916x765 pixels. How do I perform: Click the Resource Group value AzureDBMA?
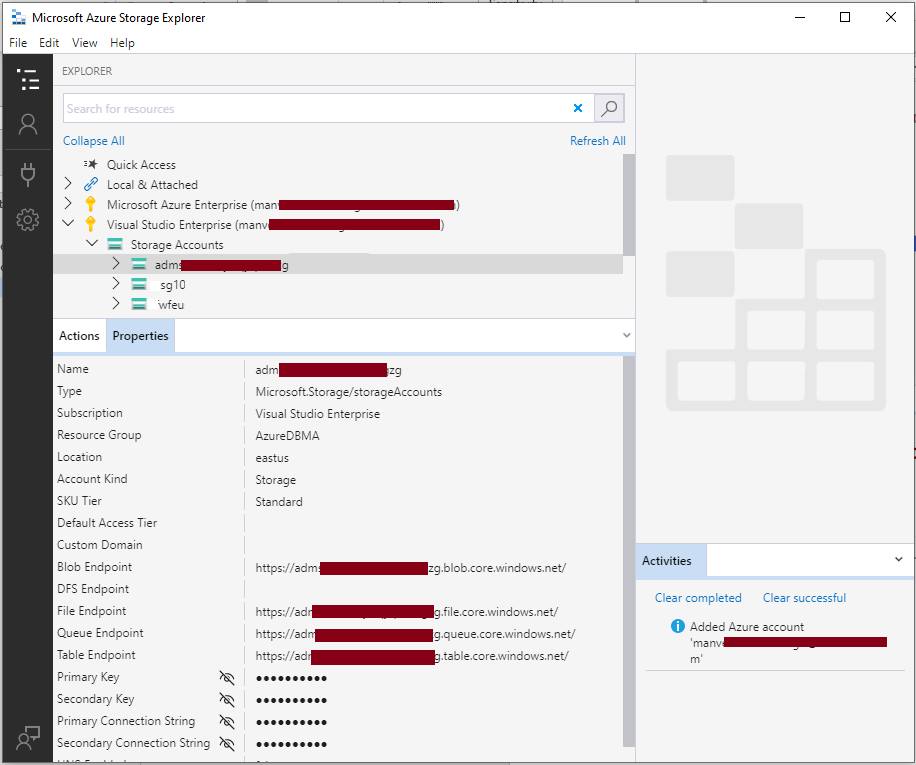287,436
